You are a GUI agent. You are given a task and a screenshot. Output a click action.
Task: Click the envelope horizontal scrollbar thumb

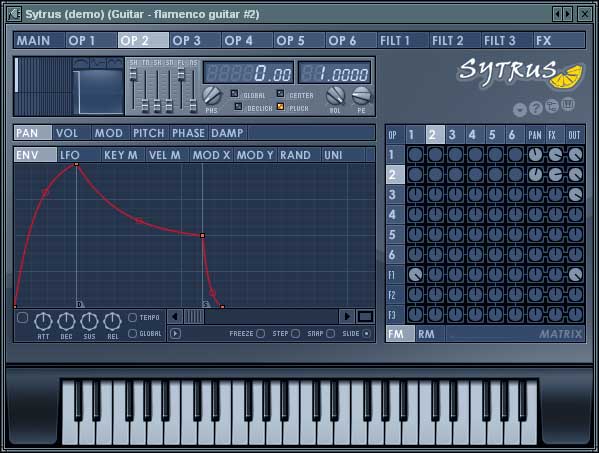(194, 317)
